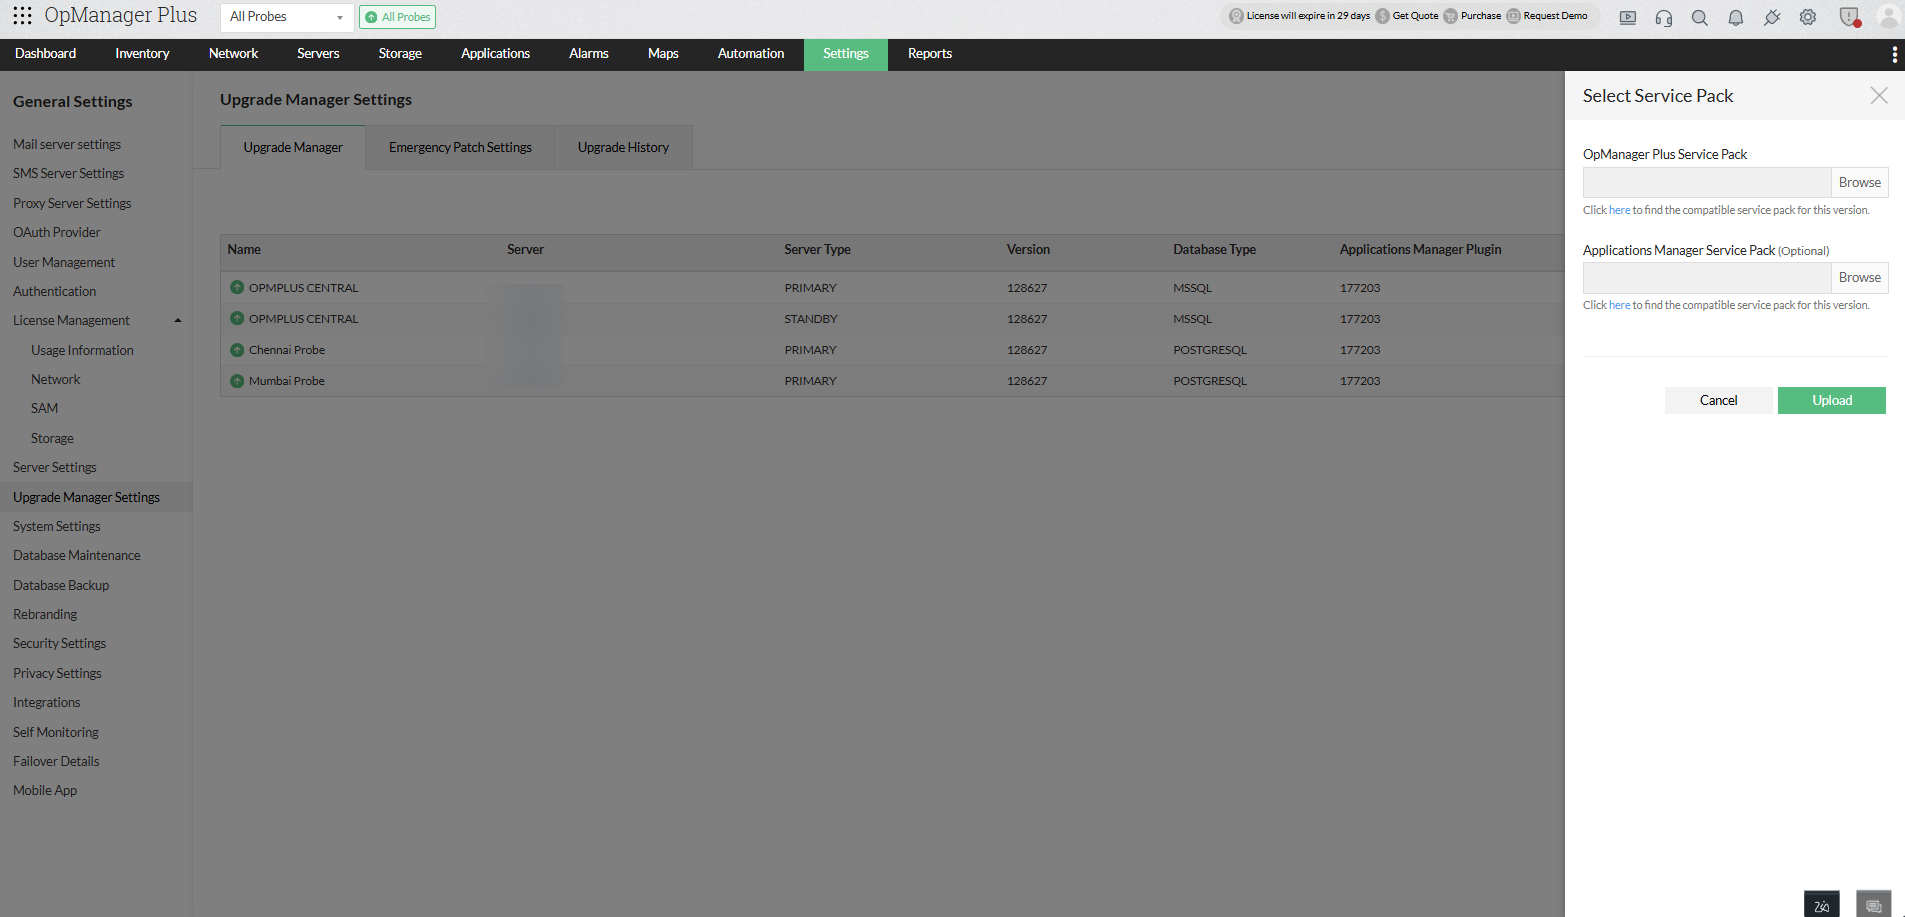
Task: Open Security Settings
Action: 59,643
